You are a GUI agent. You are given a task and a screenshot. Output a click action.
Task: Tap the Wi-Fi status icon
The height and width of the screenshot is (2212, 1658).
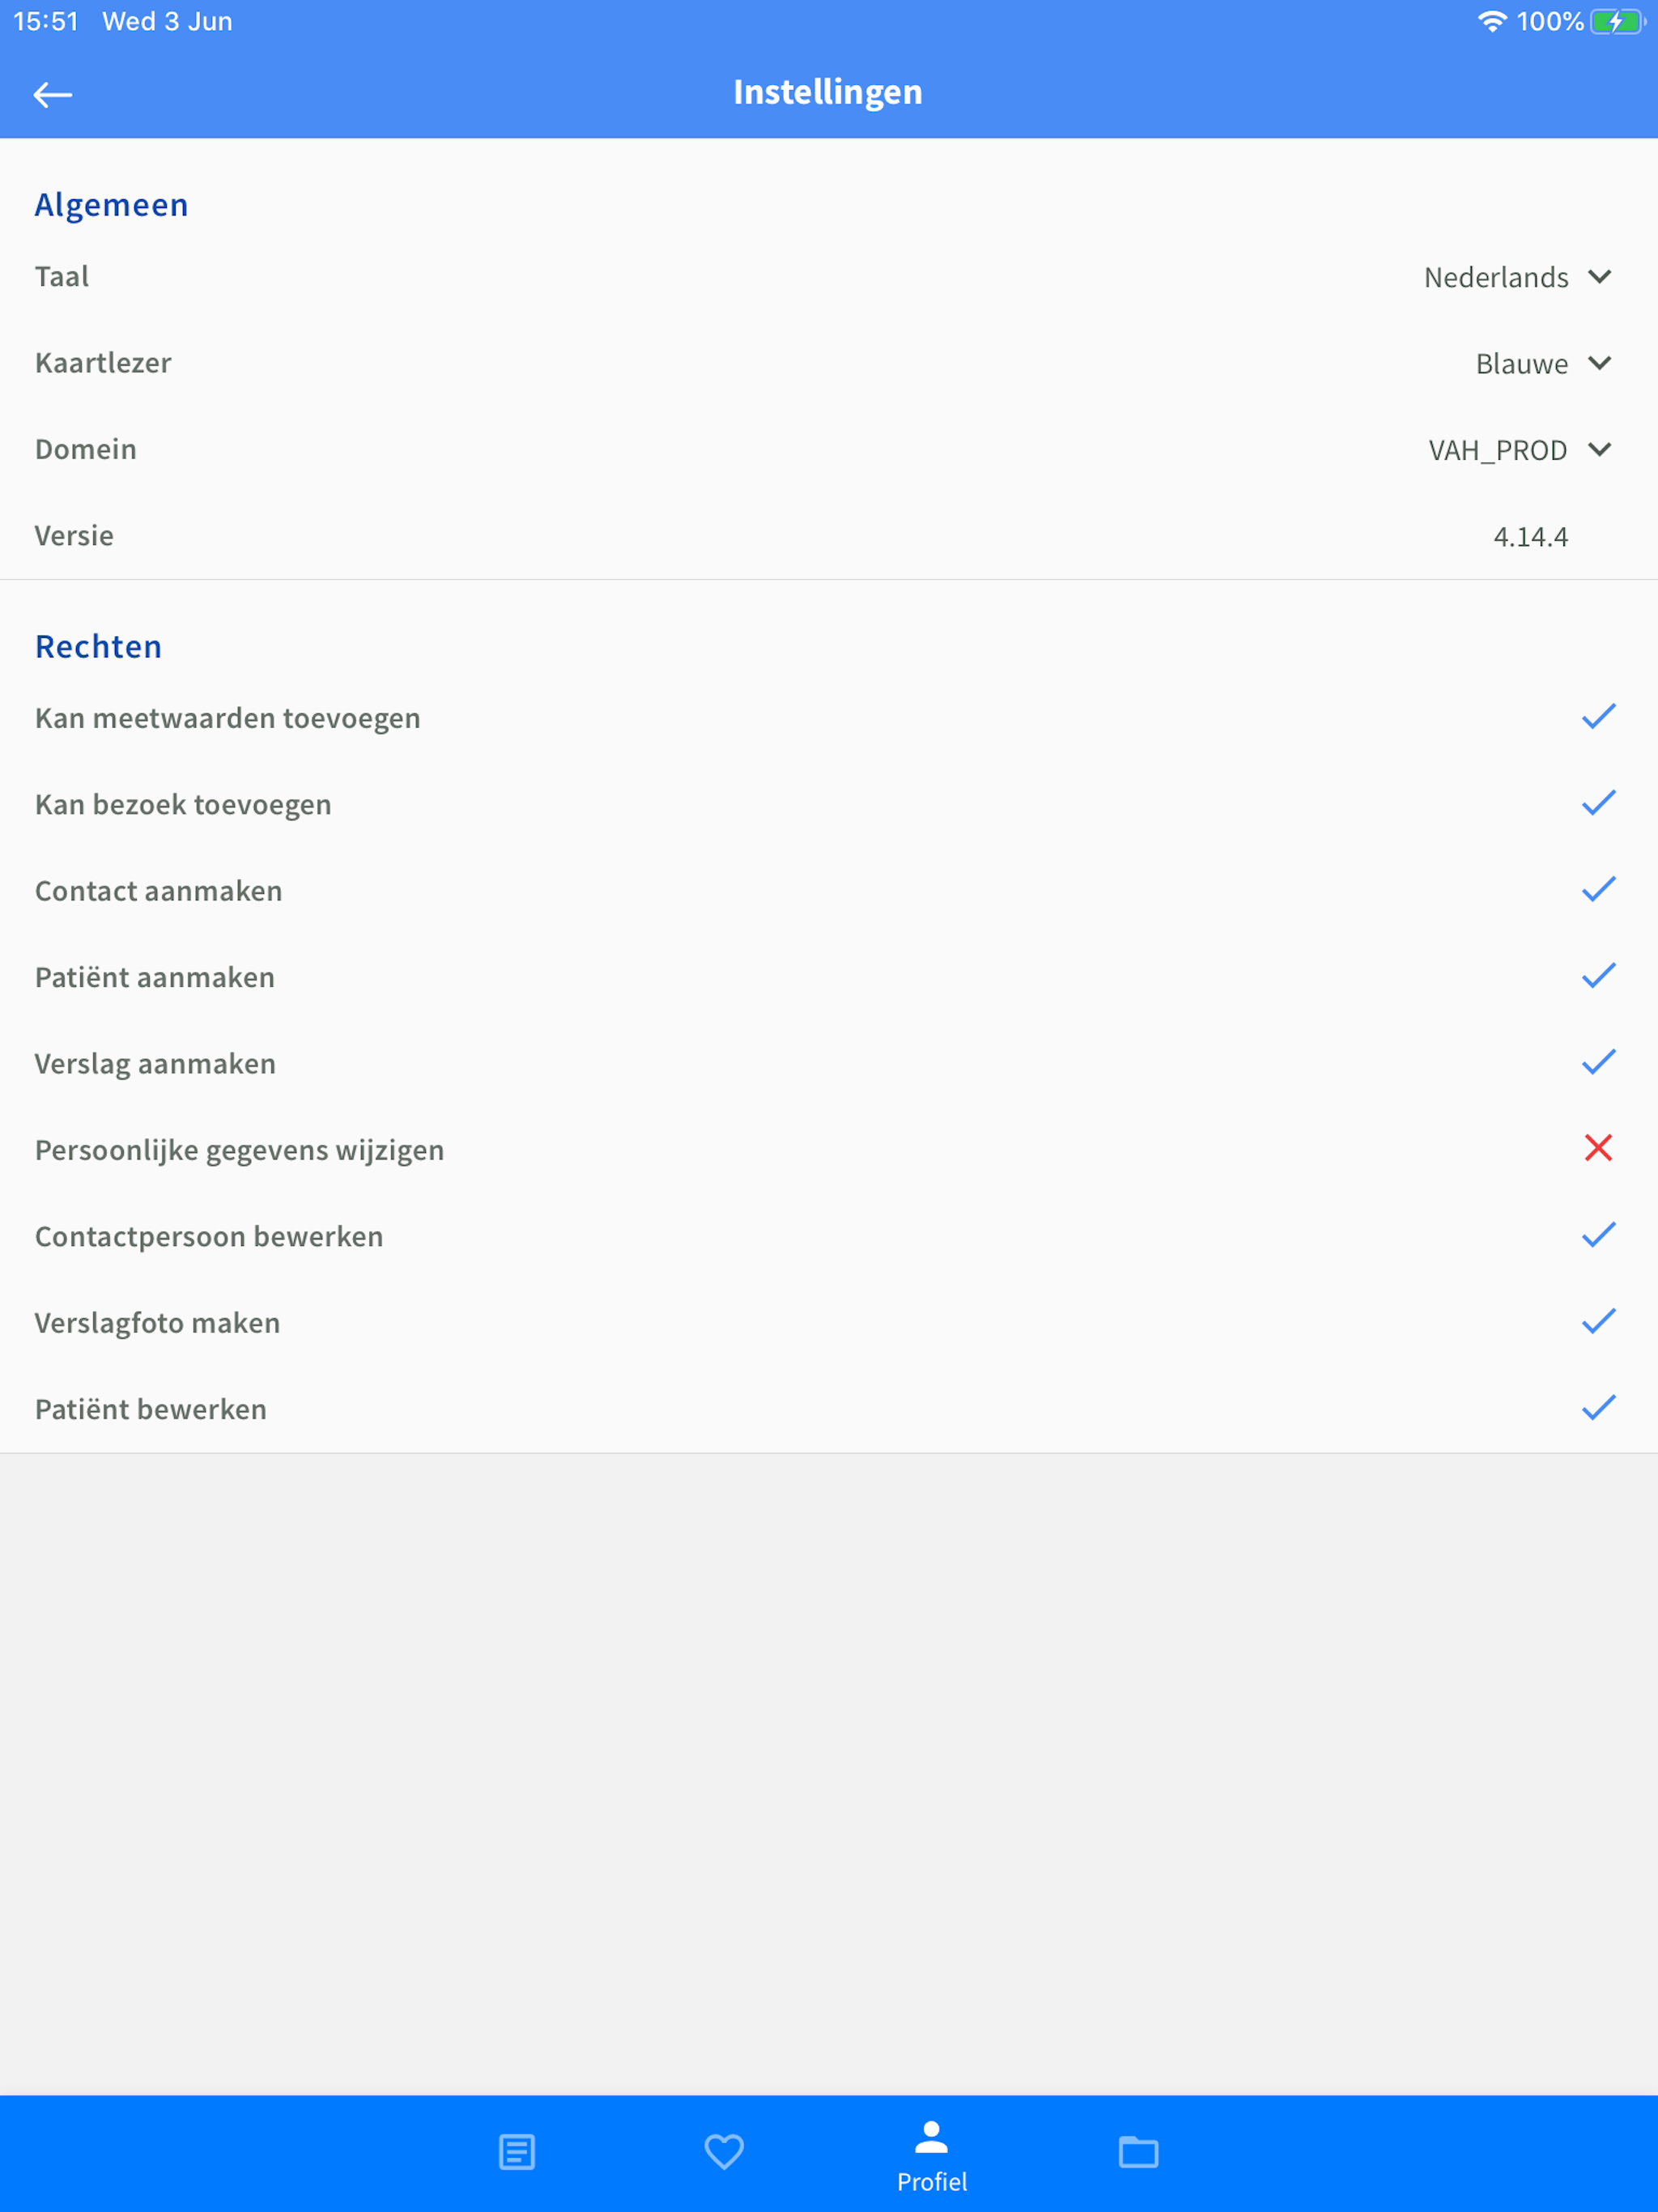point(1491,21)
